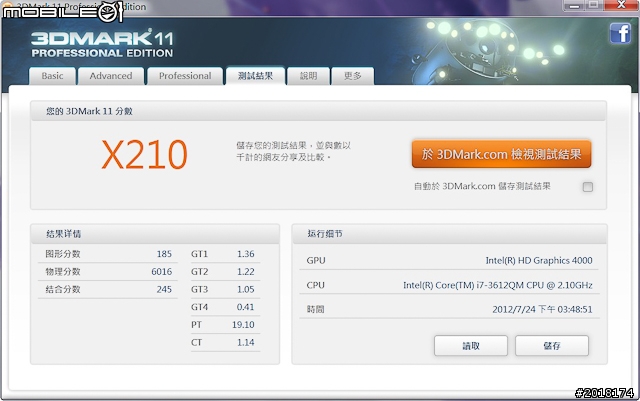Select the PT value 19.10

(243, 325)
